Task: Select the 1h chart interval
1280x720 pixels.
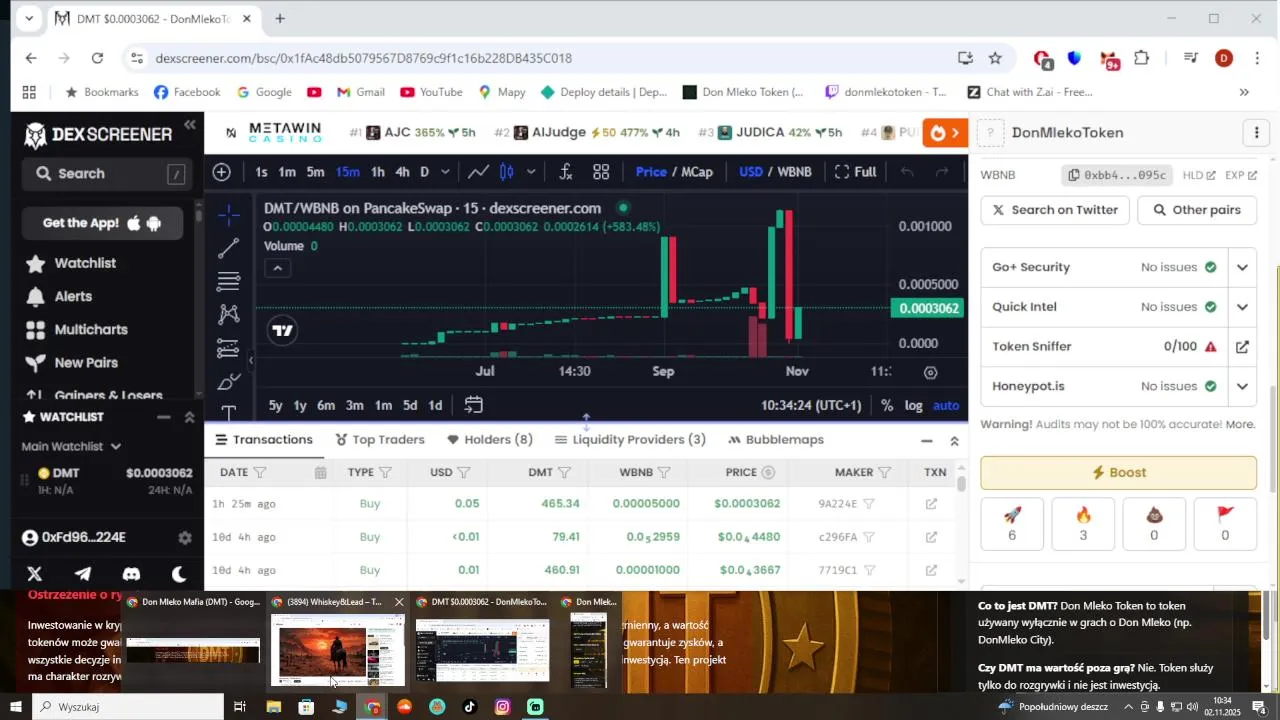Action: point(378,172)
